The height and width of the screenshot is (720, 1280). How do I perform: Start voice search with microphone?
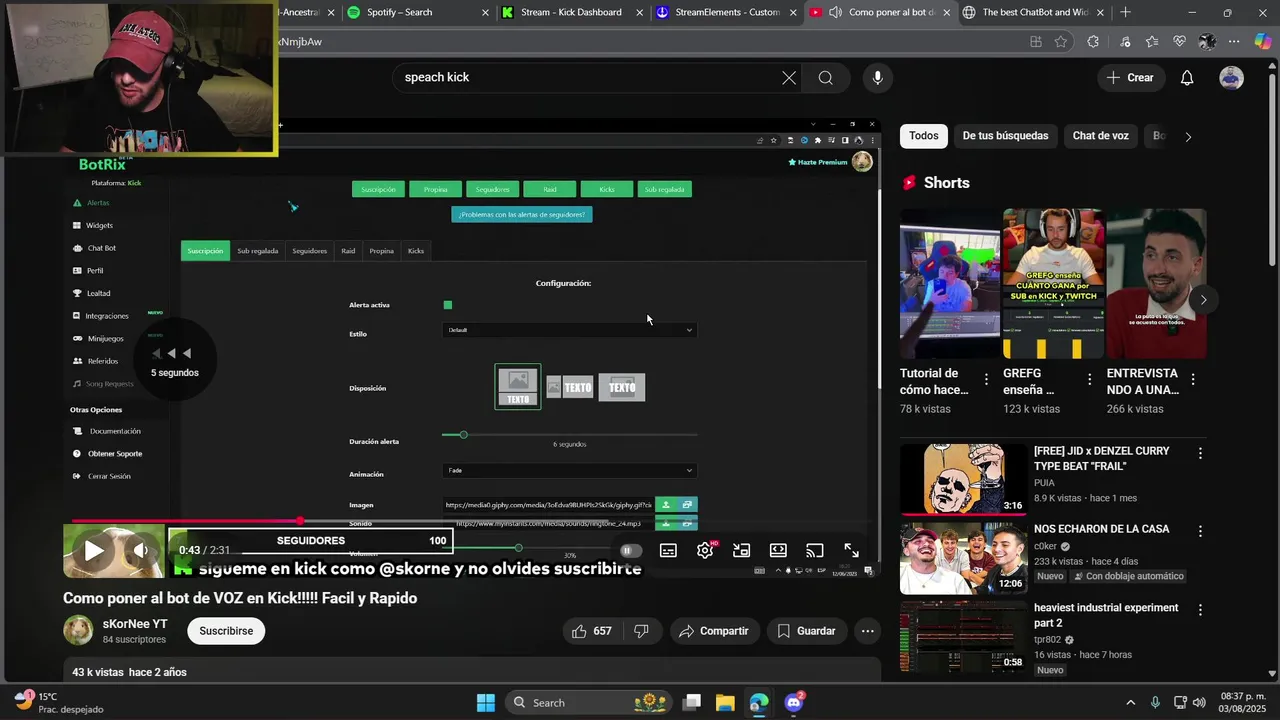tap(877, 78)
